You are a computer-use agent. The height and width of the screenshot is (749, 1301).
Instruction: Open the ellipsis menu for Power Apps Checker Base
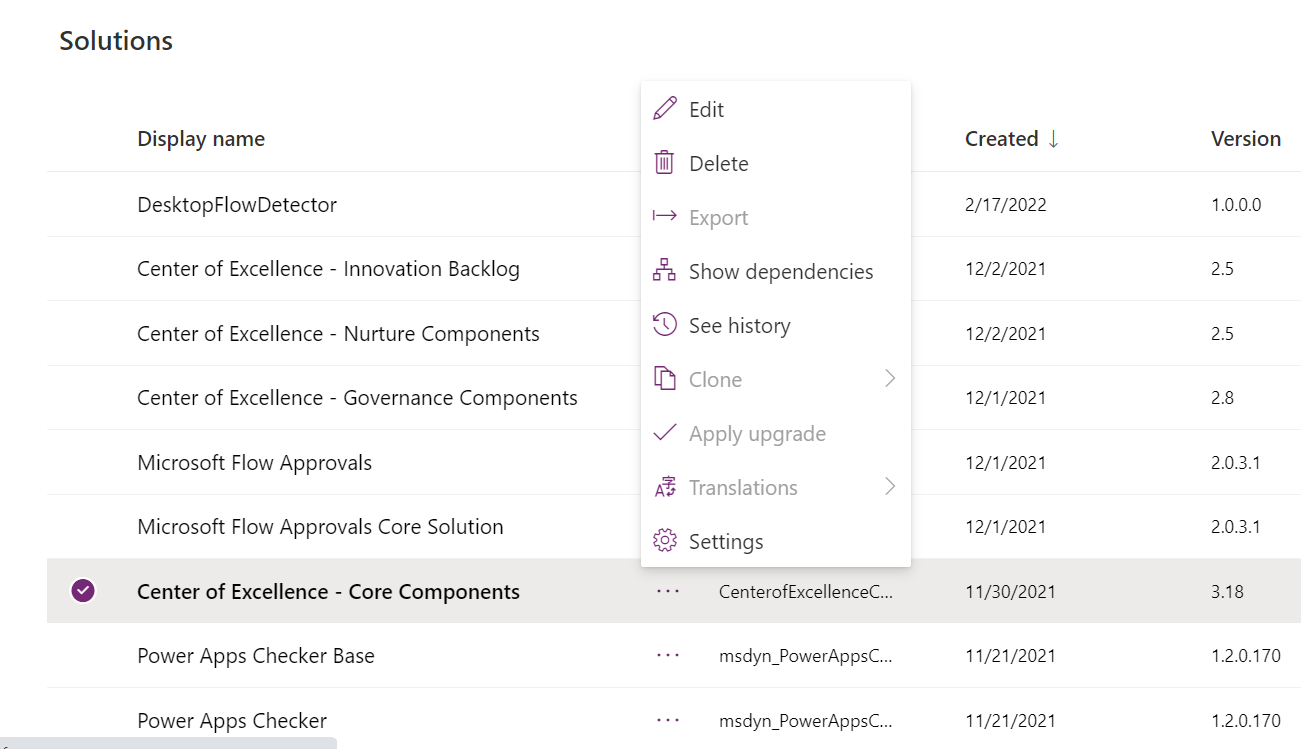coord(665,656)
